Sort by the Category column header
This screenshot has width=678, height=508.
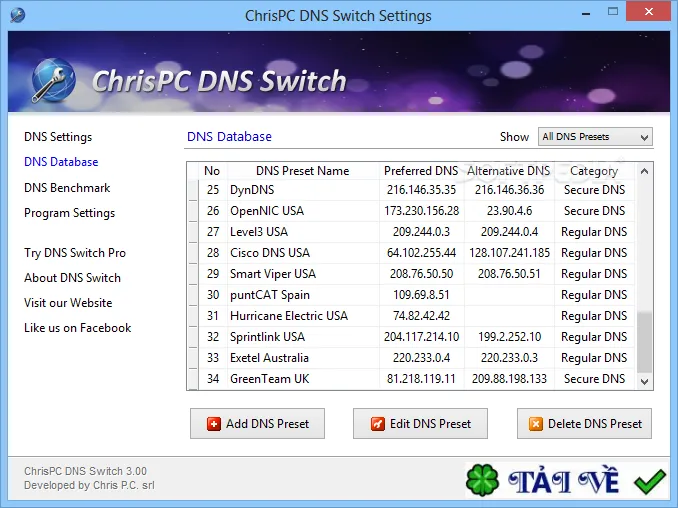pos(594,171)
